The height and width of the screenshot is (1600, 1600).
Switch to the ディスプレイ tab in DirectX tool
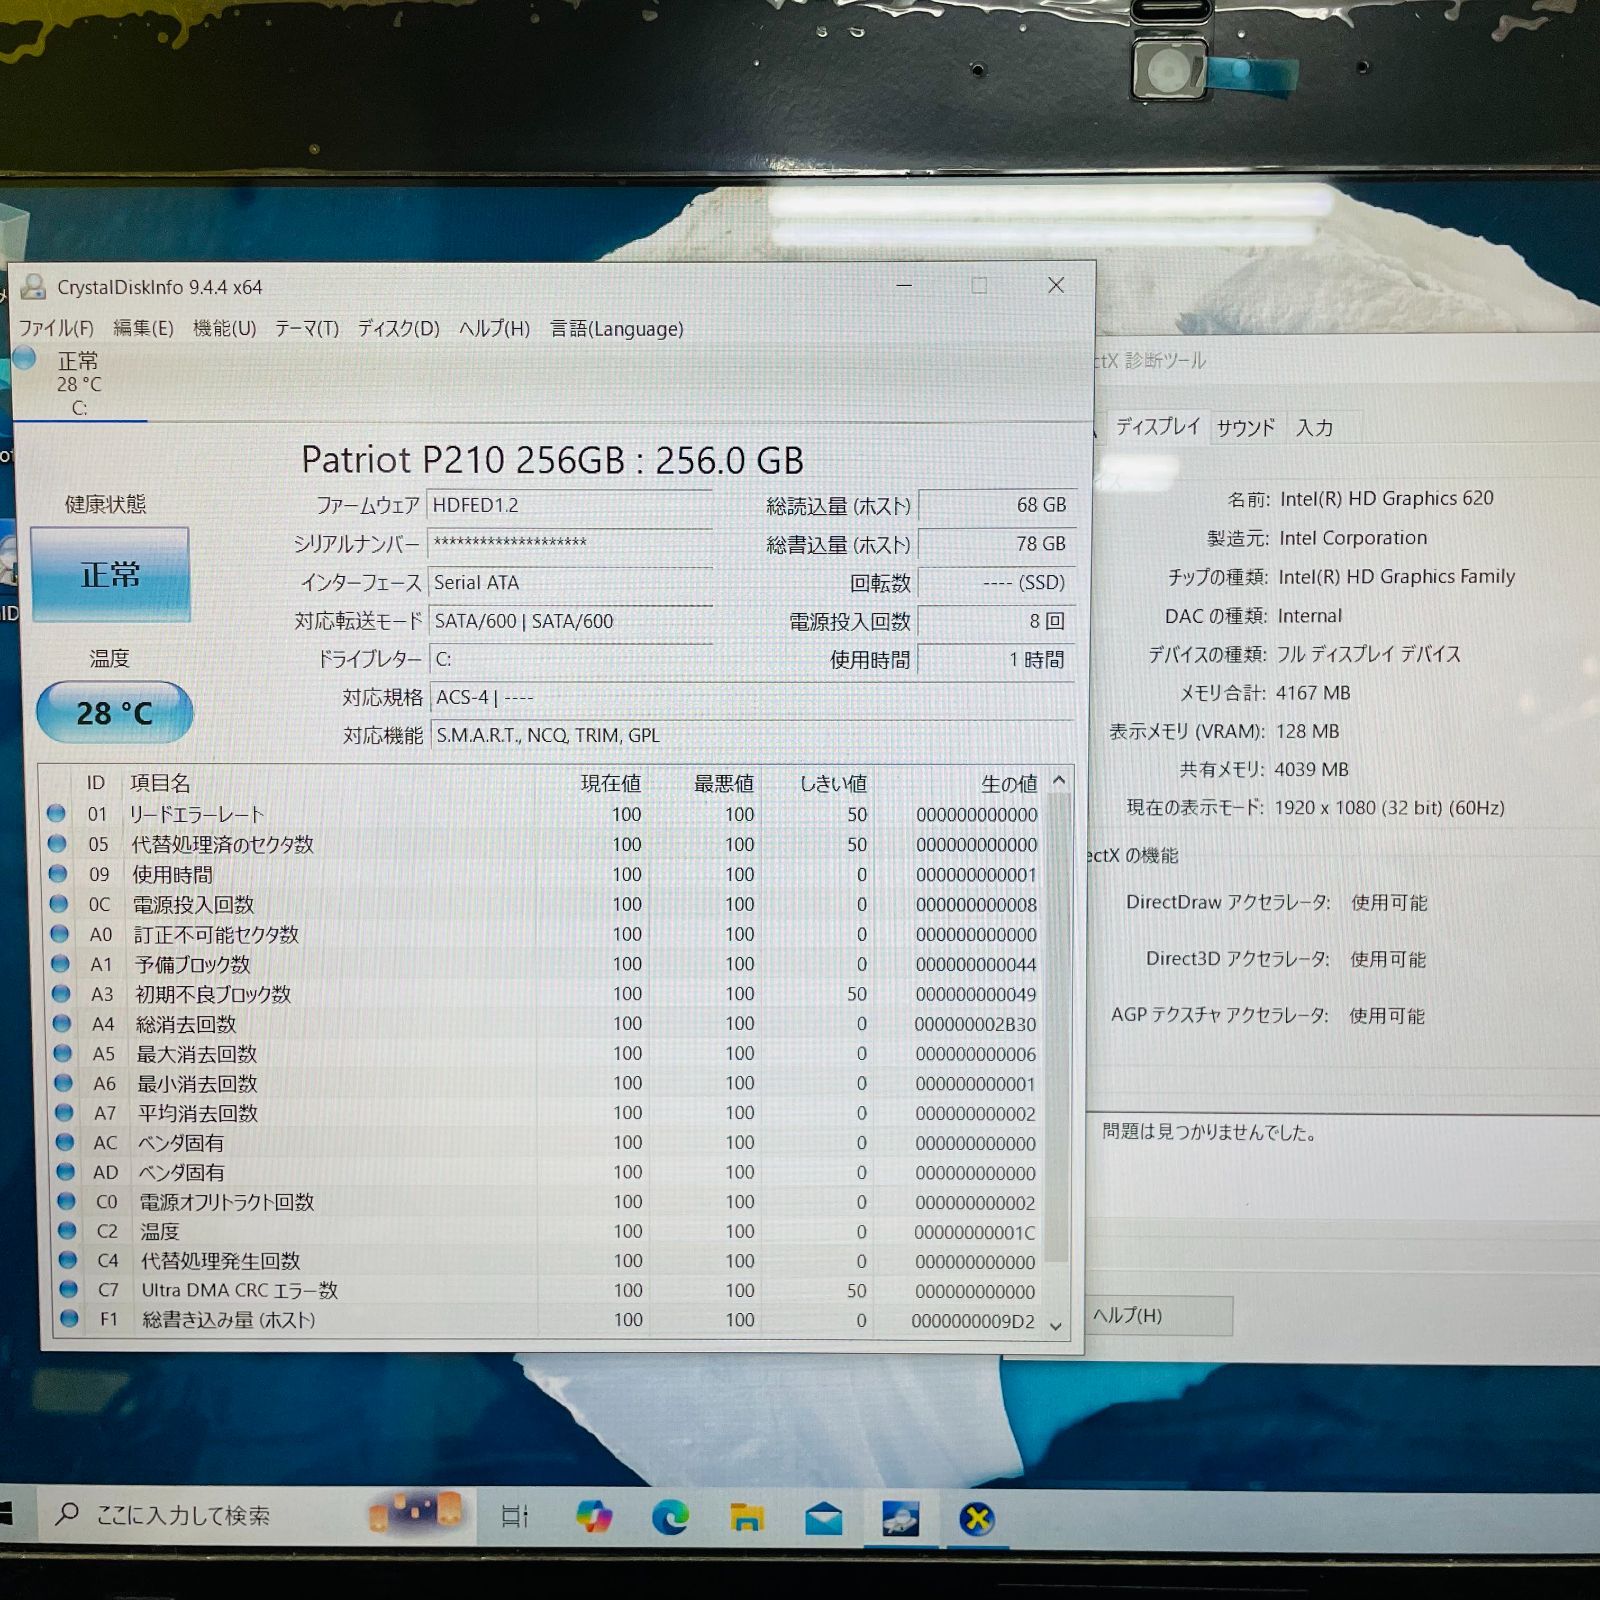(1157, 427)
